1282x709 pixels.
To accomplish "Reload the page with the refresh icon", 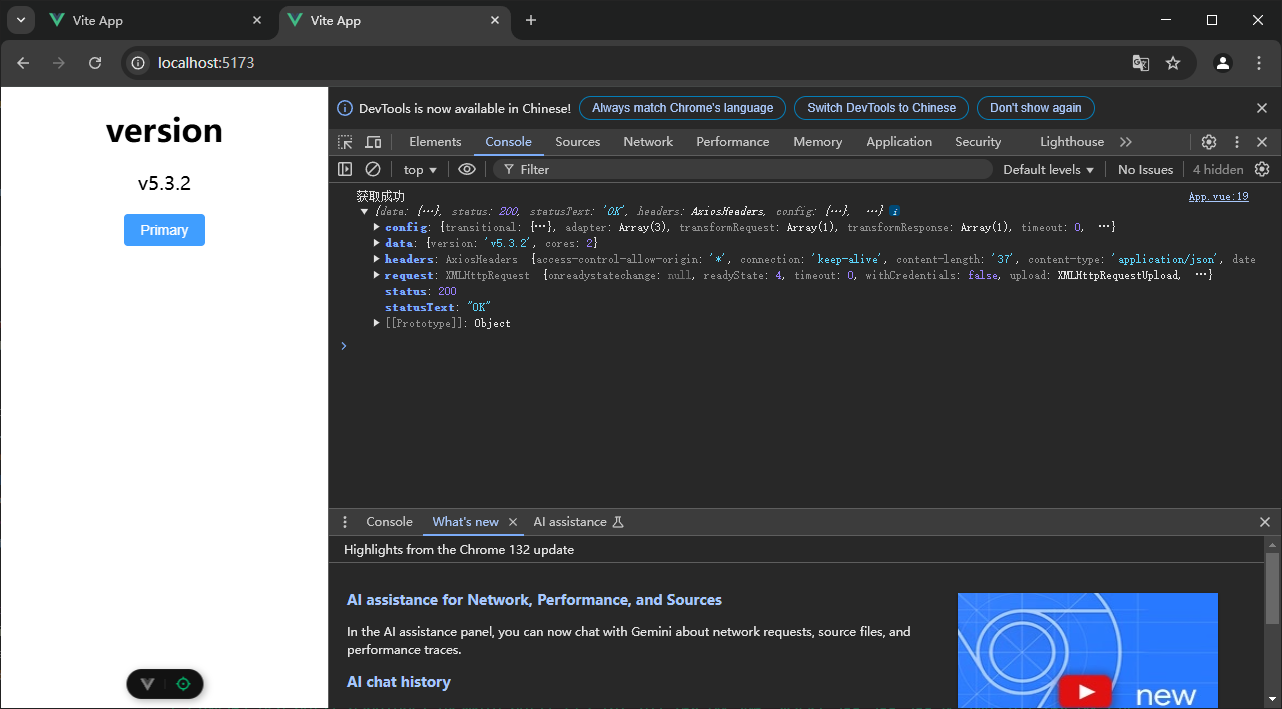I will coord(95,63).
